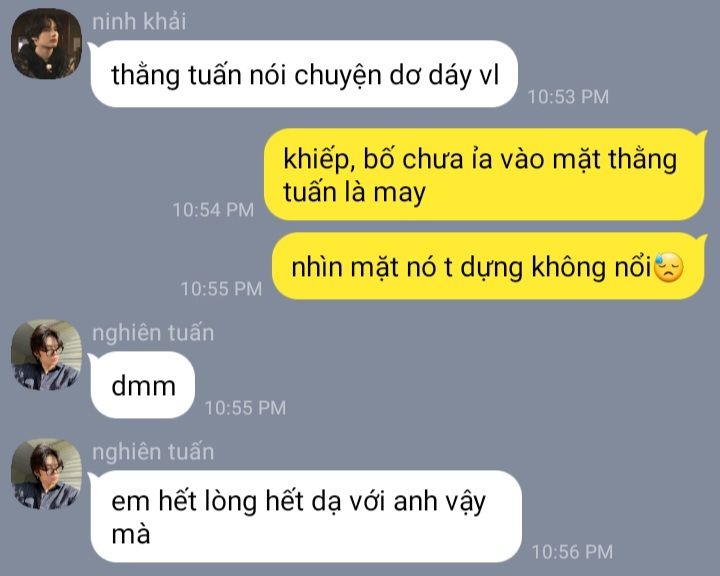
Task: Tap the yellow 'khiếp, bố chưa' message bubble
Action: [485, 175]
